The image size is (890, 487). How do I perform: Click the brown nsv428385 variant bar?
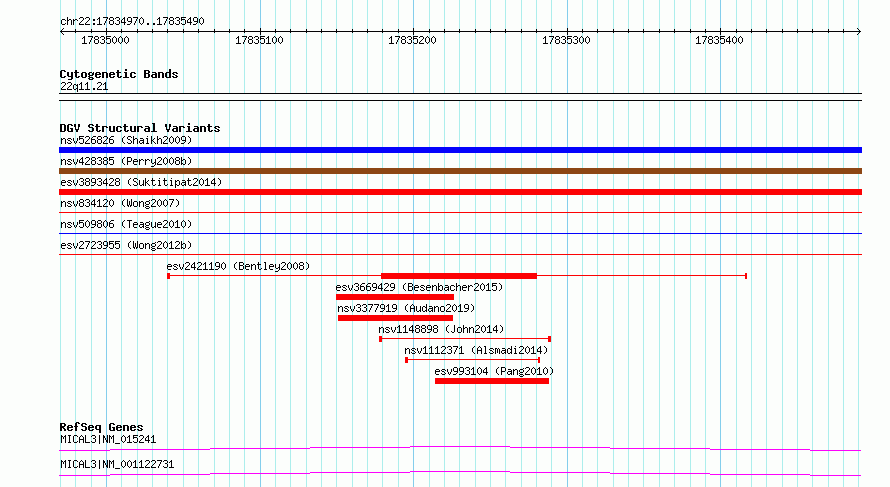pos(460,171)
